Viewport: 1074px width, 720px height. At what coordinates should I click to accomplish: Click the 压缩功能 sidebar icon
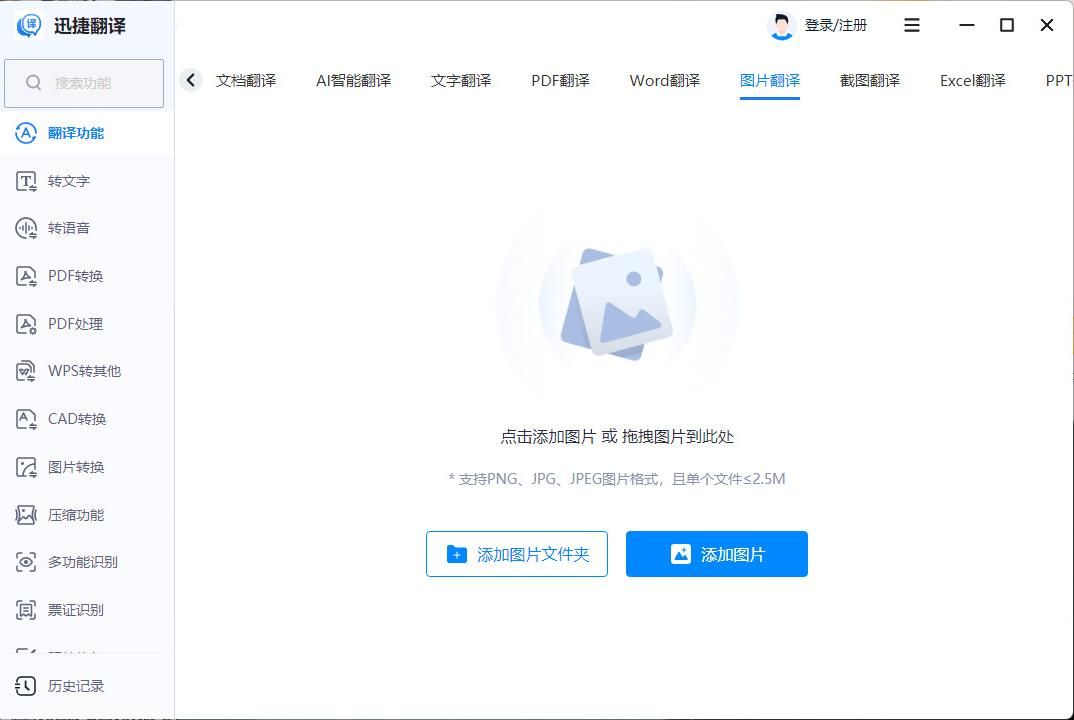click(x=26, y=514)
